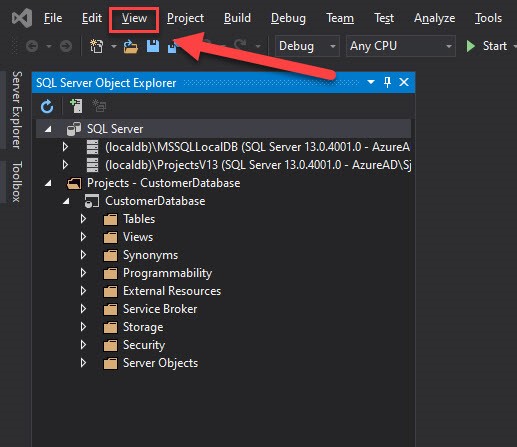Viewport: 517px width, 447px height.
Task: Open the Debug menu
Action: (x=288, y=18)
